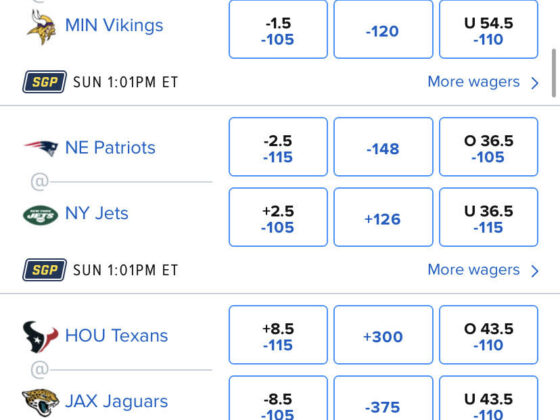Tap the SGP badge under Patriots-Jets game
The width and height of the screenshot is (560, 420).
click(x=45, y=270)
